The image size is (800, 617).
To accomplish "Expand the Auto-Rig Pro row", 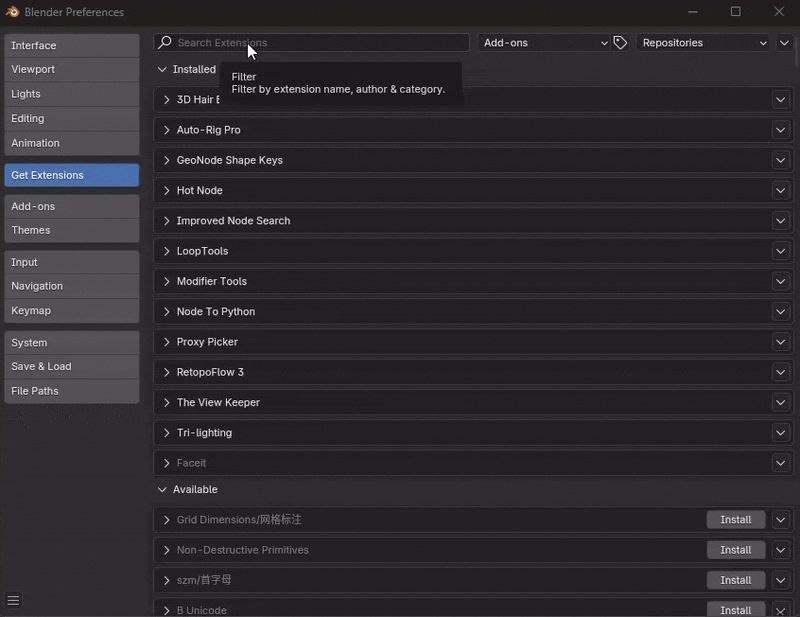I will coord(166,130).
